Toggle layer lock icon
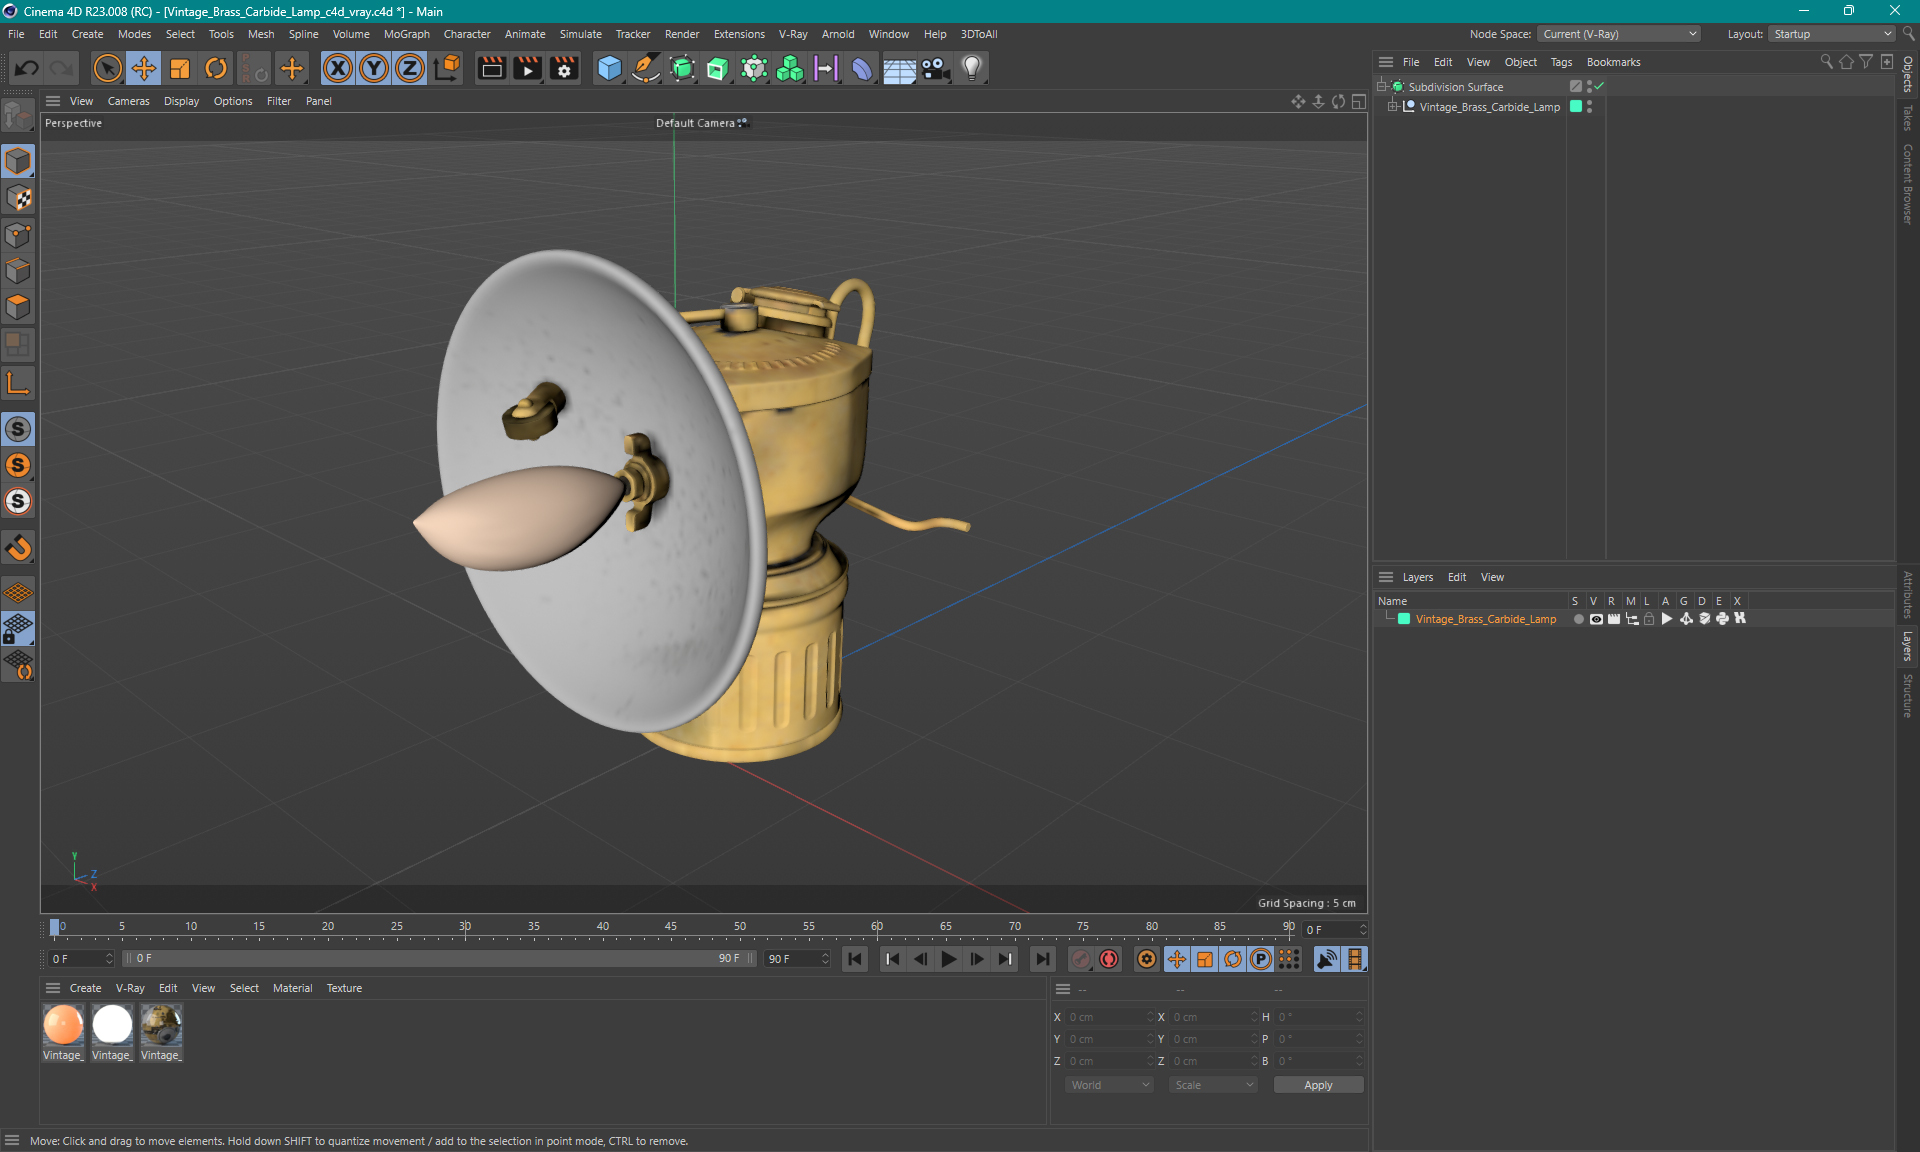1920x1152 pixels. [x=1649, y=619]
